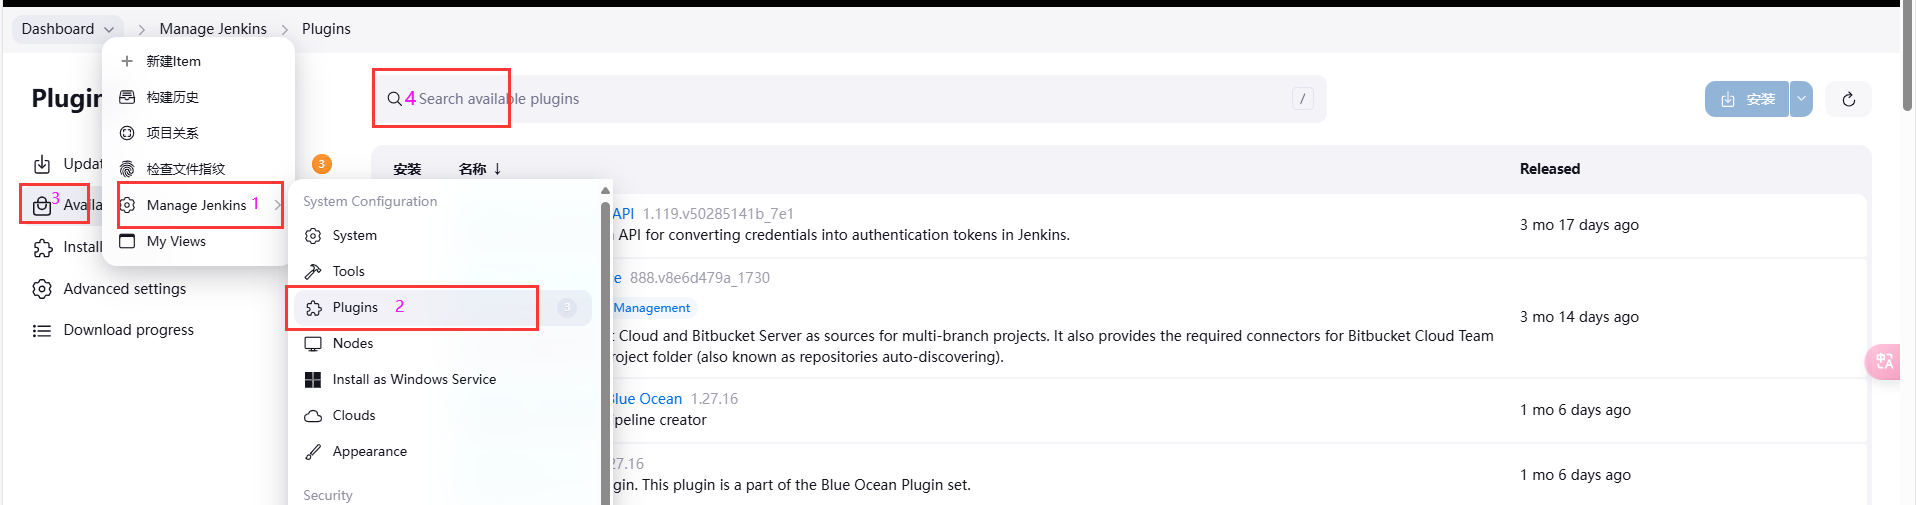
Task: Click the Clouds icon in submenu
Action: click(313, 415)
